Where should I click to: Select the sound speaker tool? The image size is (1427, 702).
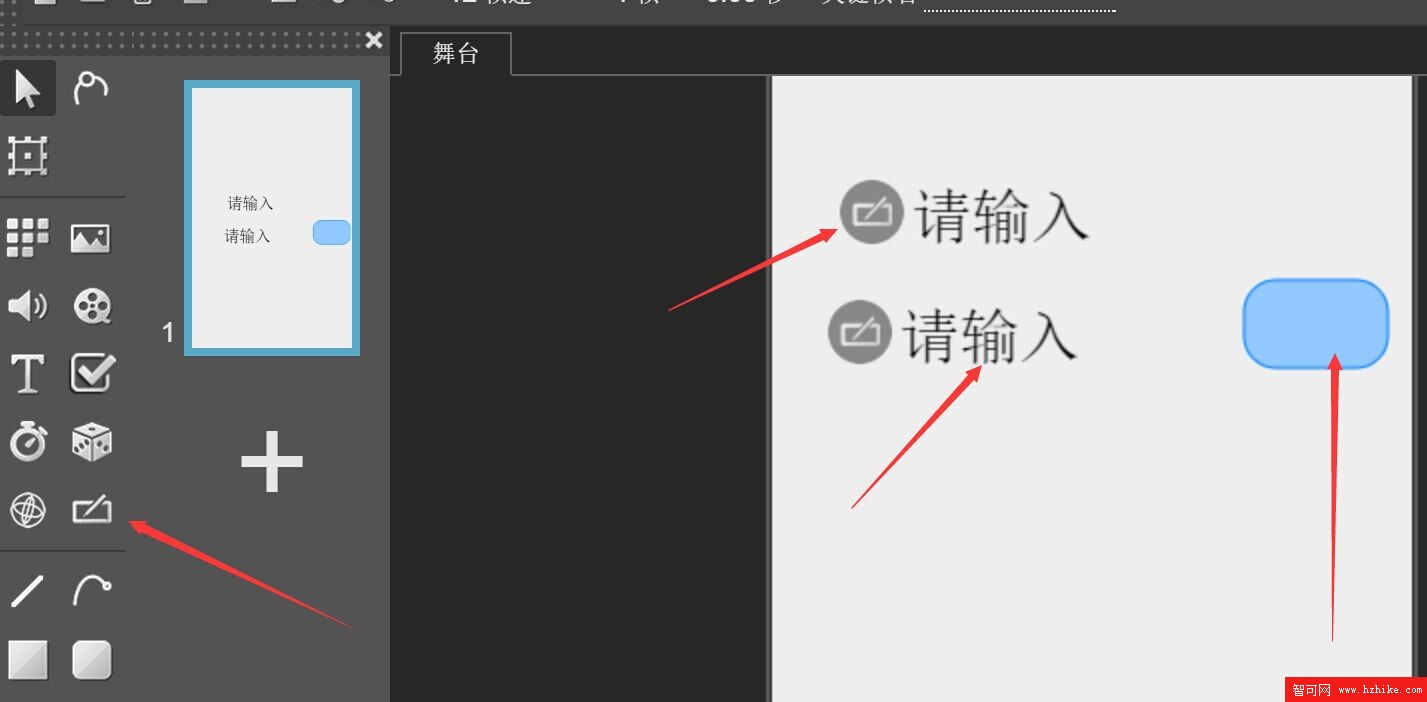point(27,306)
